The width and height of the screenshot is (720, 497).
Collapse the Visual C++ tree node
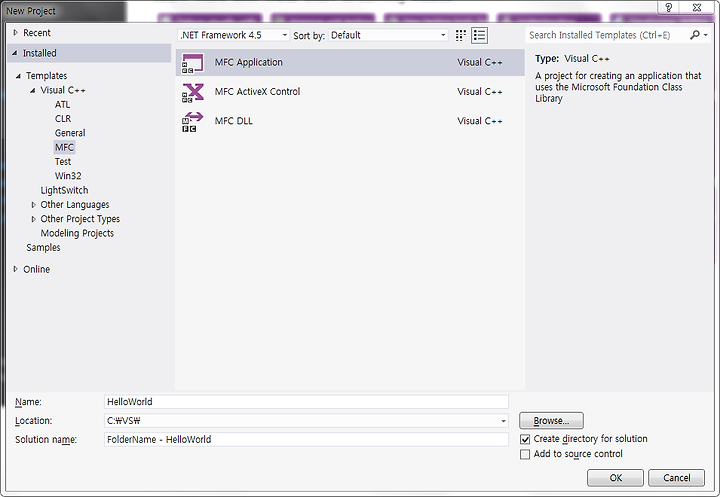(x=33, y=90)
